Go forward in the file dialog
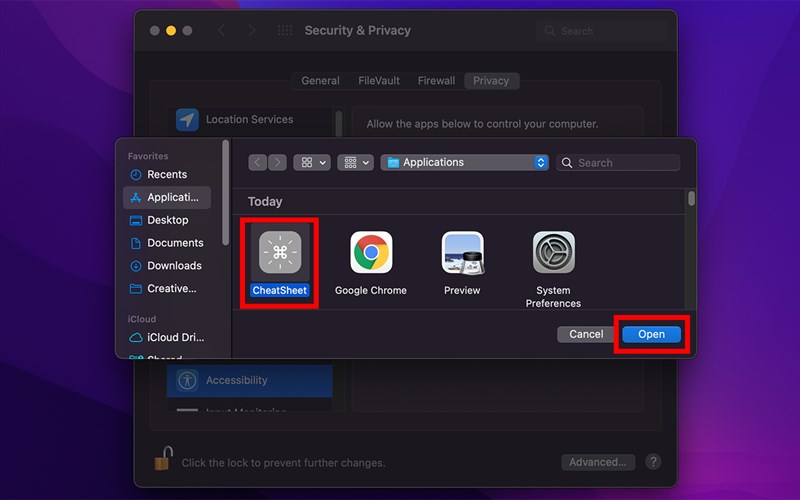The image size is (800, 500). 277,163
